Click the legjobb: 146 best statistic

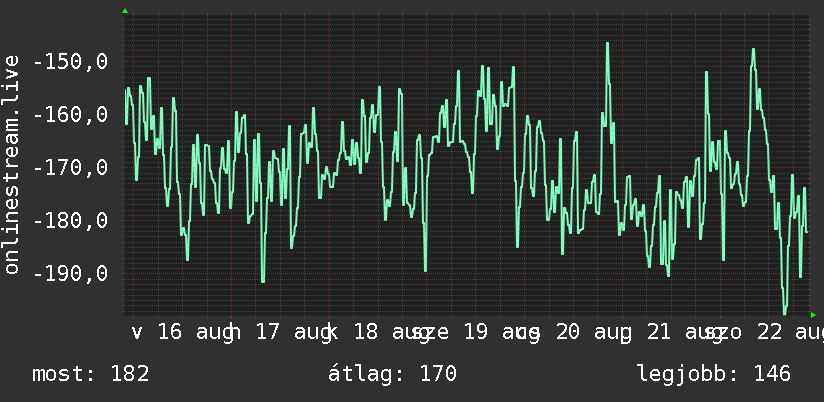[x=714, y=374]
